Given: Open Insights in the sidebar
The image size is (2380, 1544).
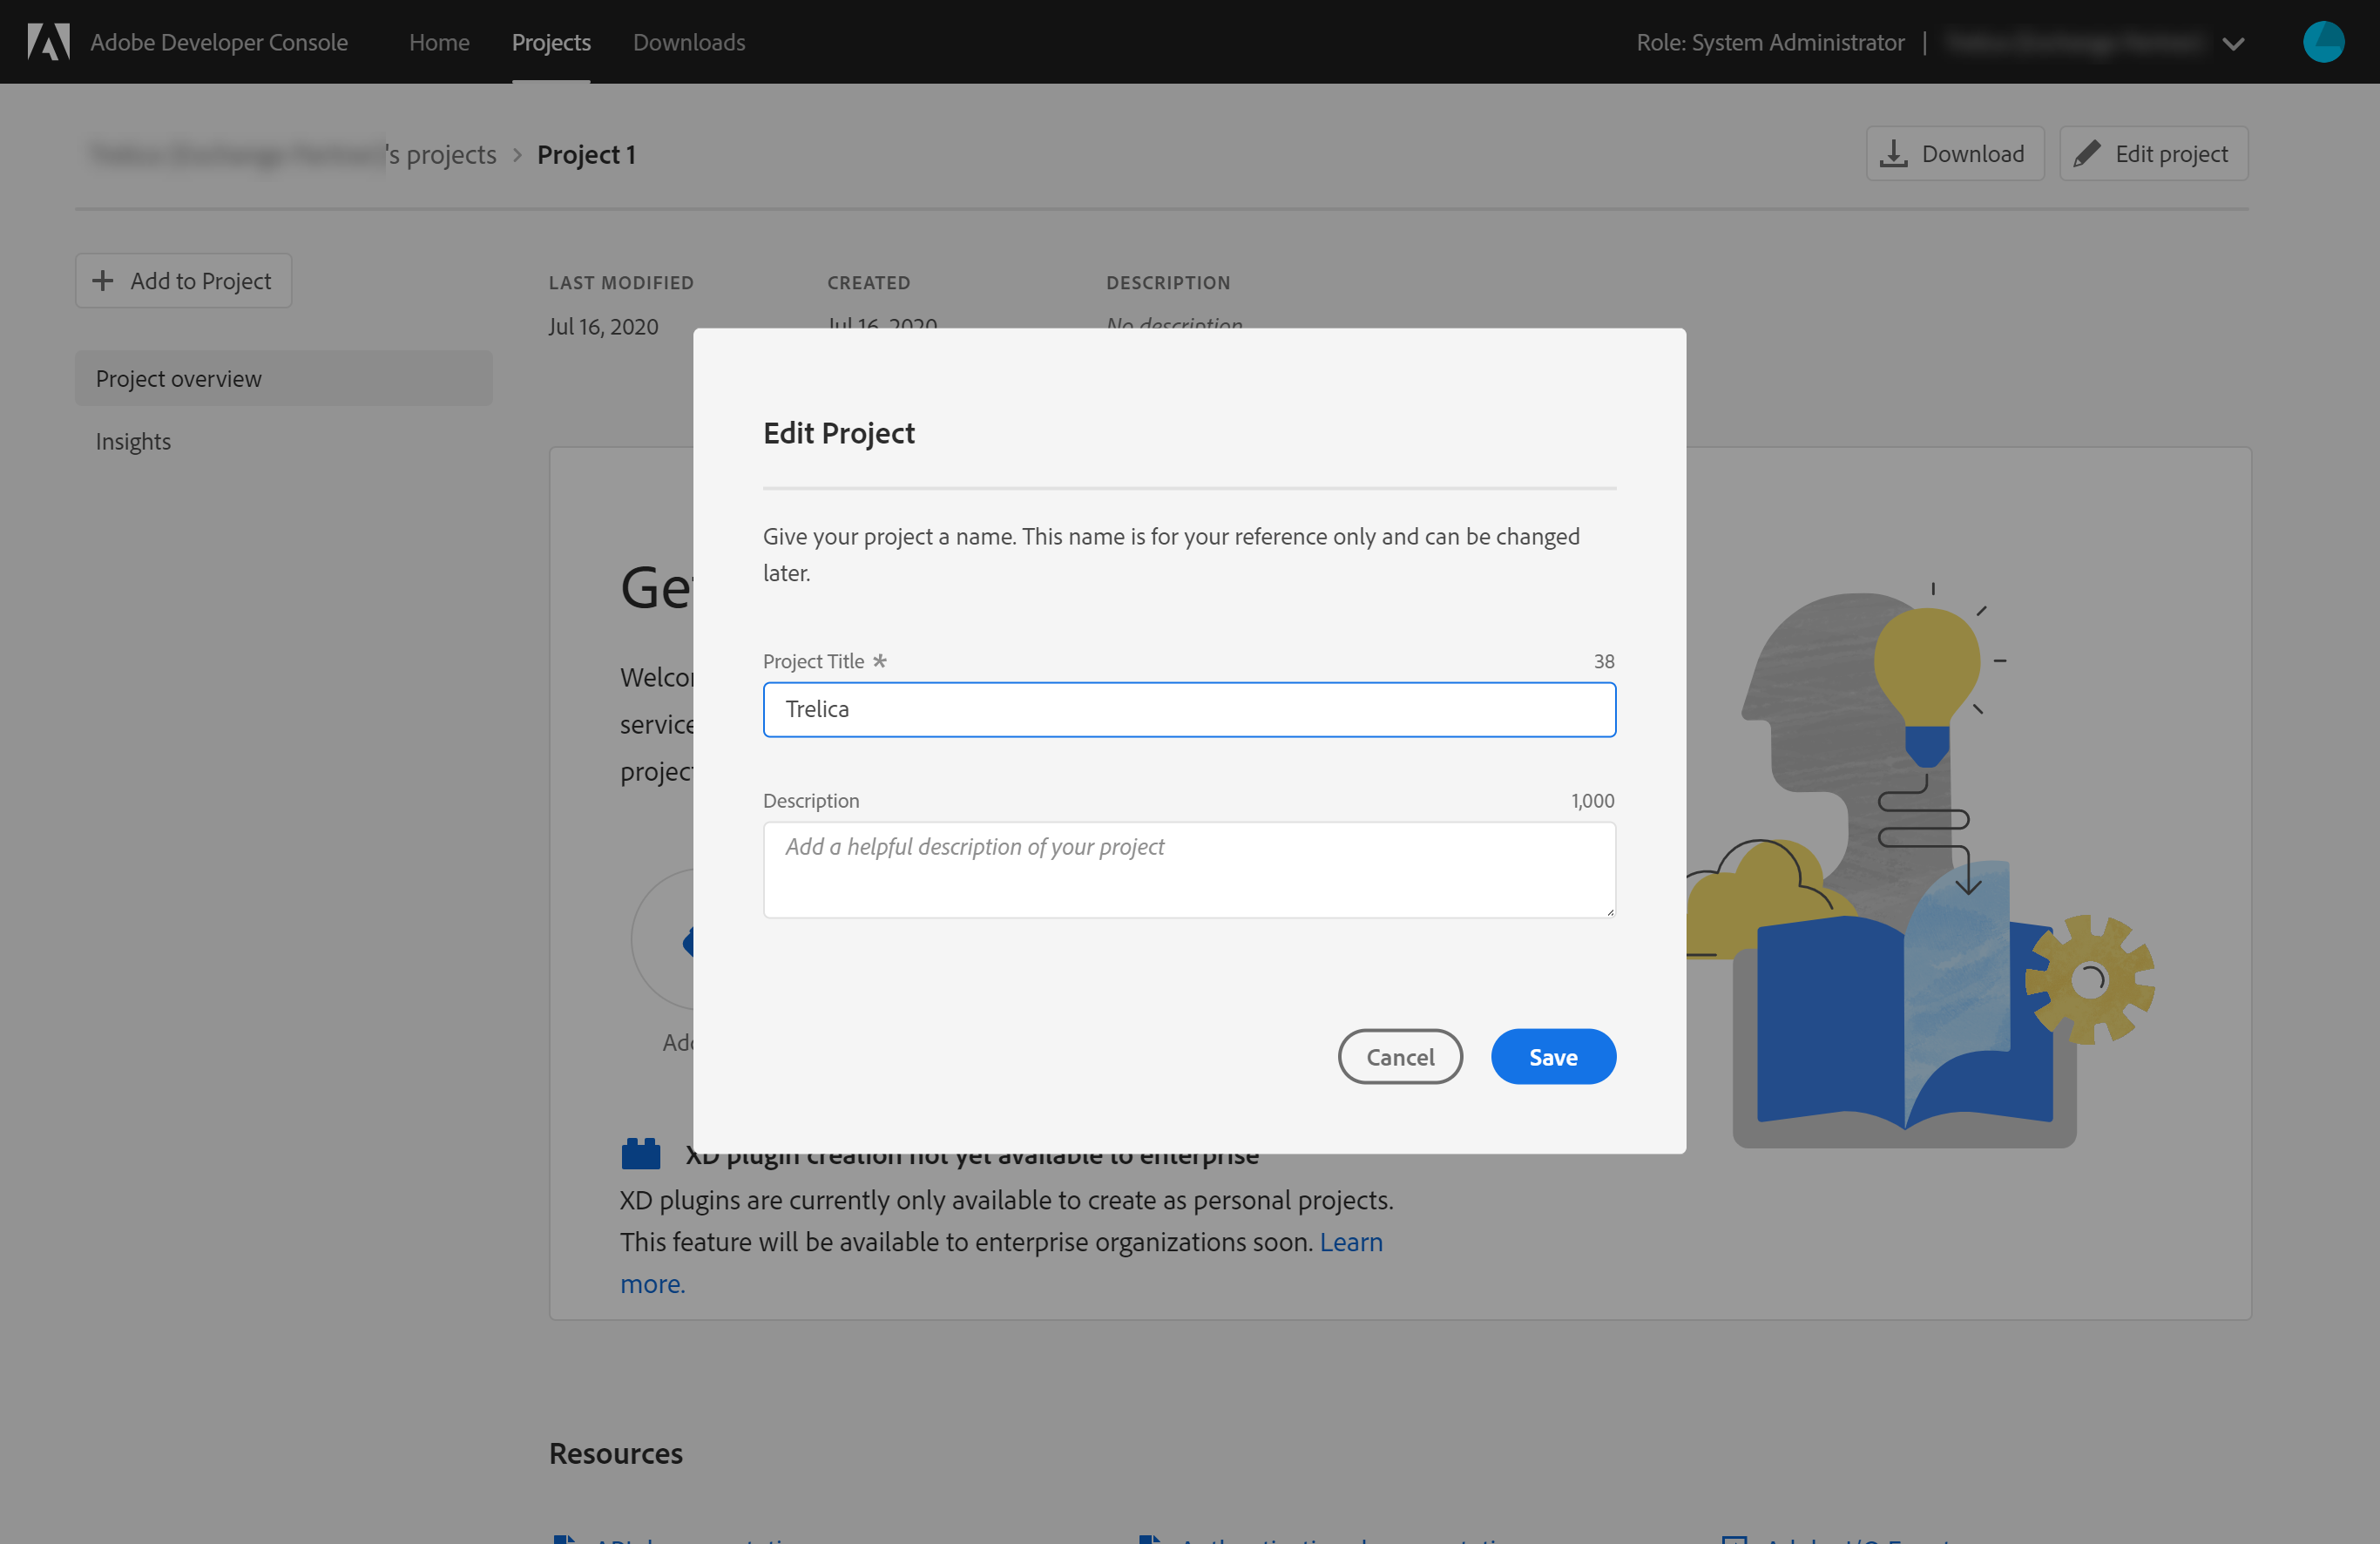Looking at the screenshot, I should point(133,441).
